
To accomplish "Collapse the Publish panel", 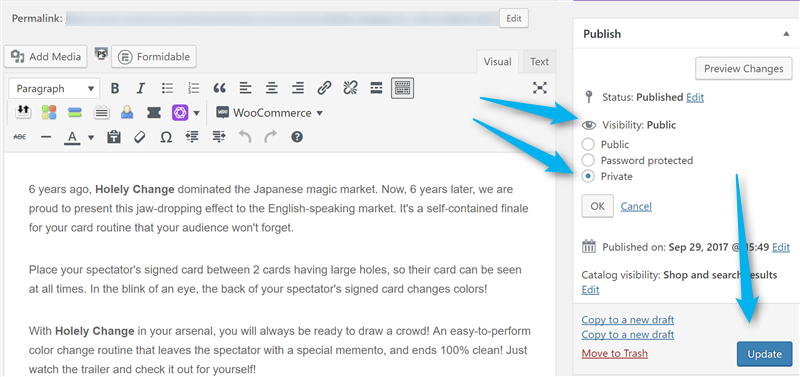I will click(786, 34).
